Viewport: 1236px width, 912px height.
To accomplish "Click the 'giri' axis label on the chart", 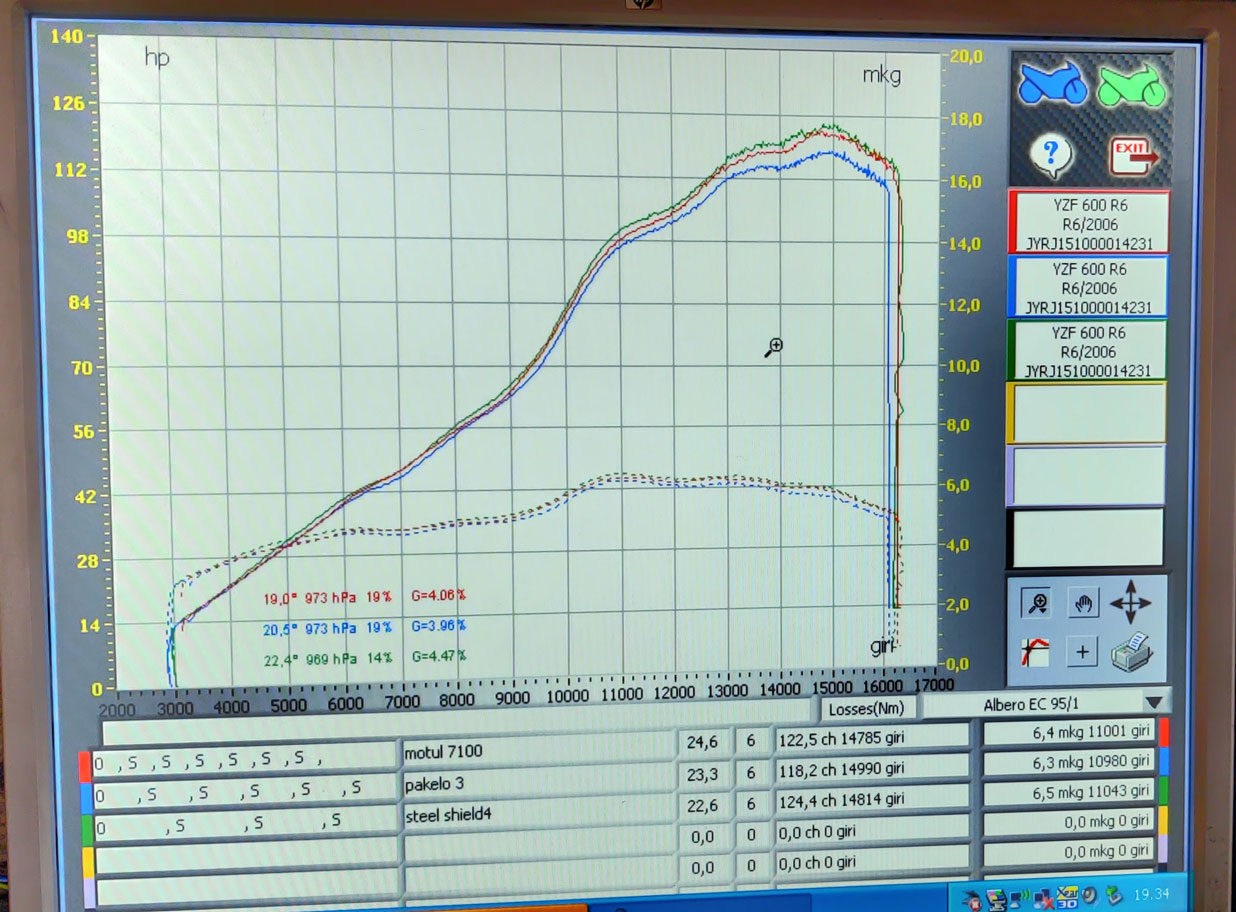I will tap(882, 646).
